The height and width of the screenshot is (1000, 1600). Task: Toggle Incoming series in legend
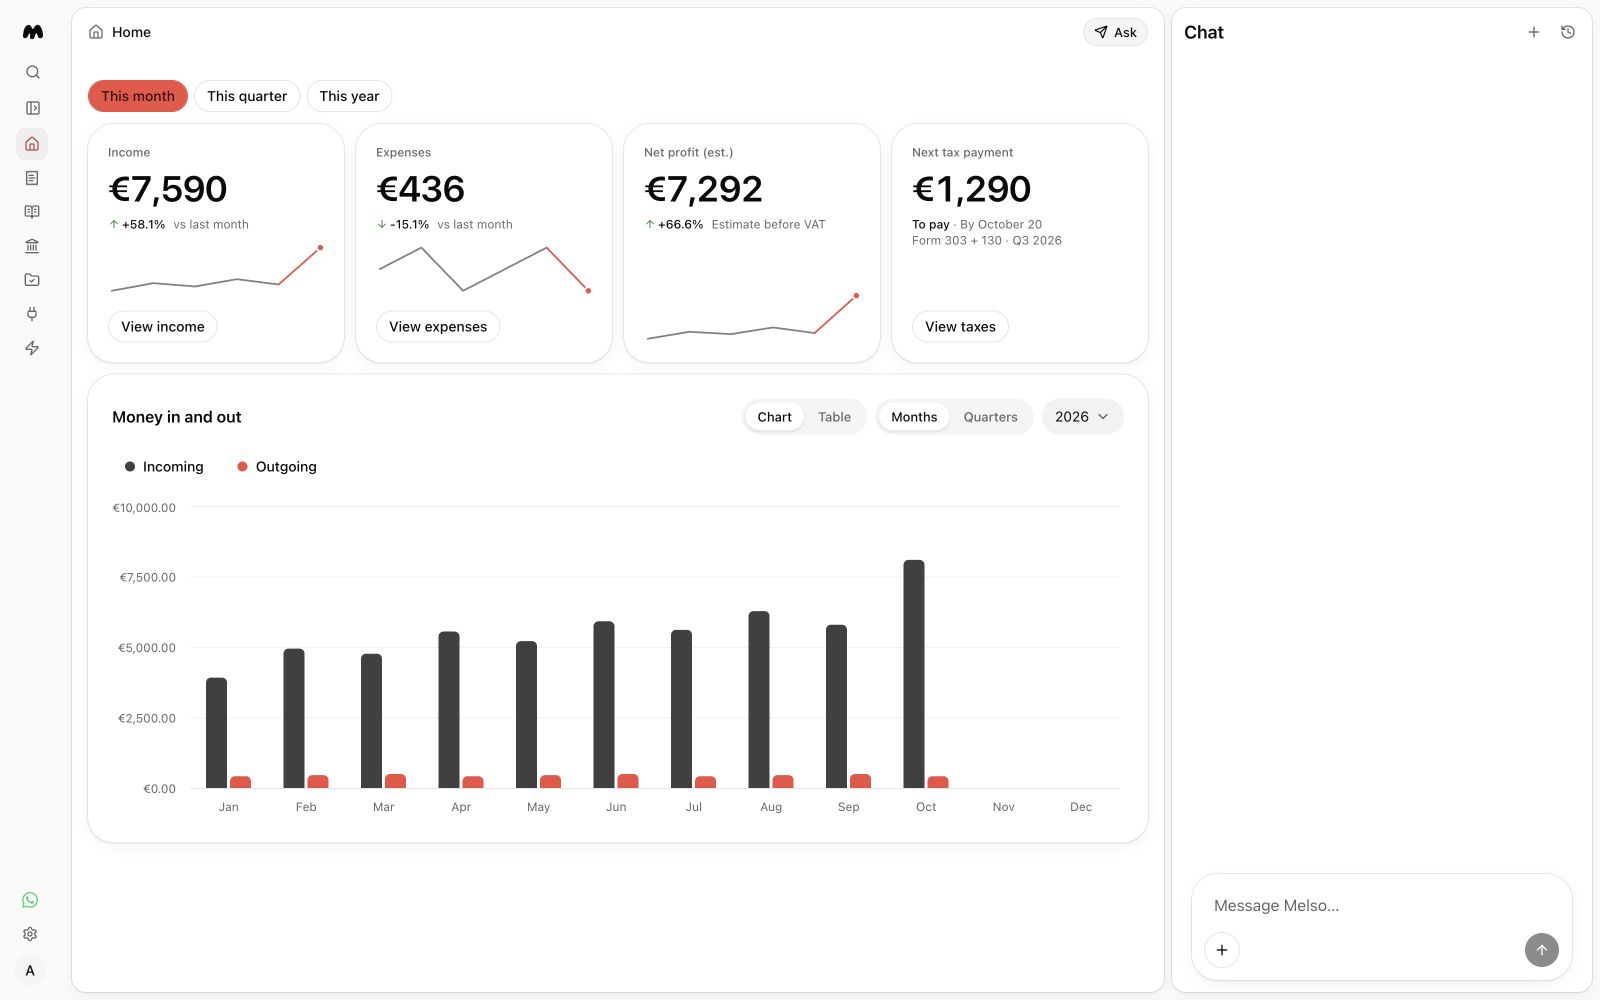pos(164,467)
